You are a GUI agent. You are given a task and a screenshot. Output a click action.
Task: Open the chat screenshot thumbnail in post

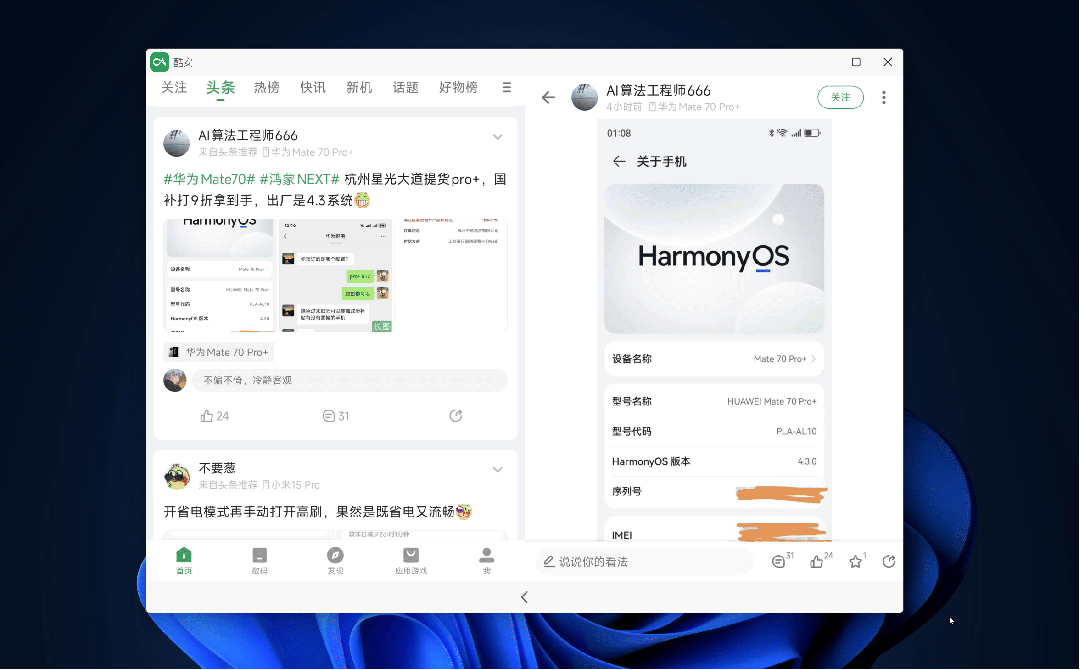pyautogui.click(x=335, y=275)
